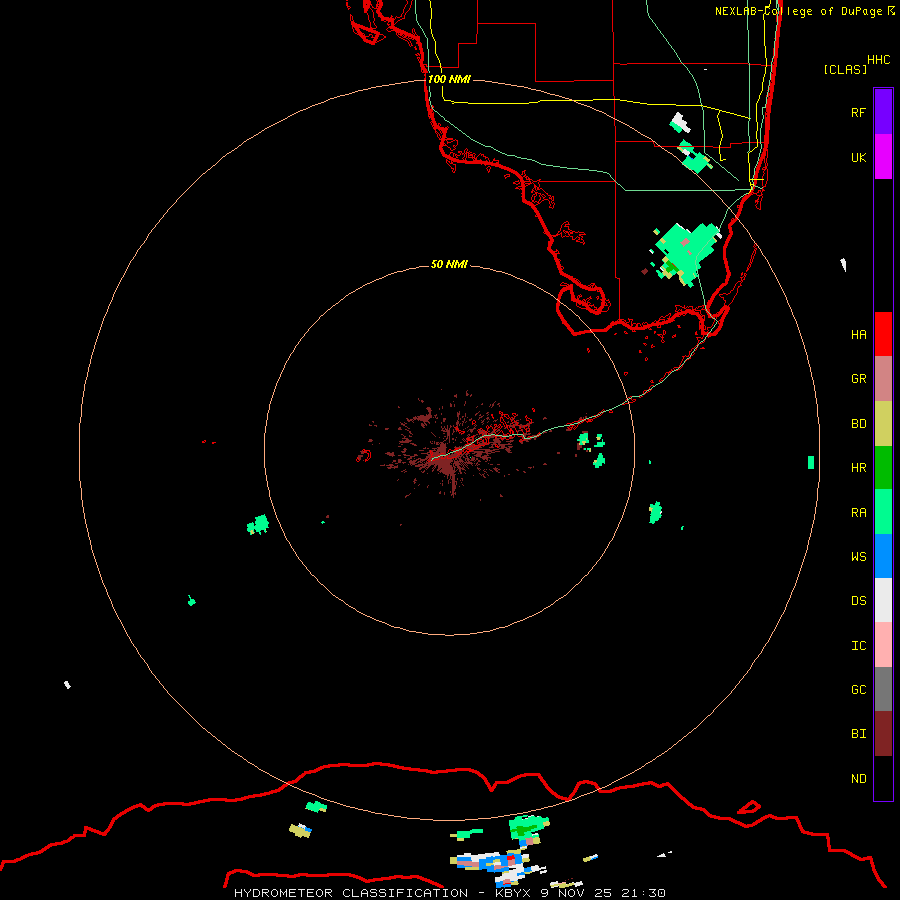The width and height of the screenshot is (900, 900).
Task: Click the "BI" legend label
Action: [858, 734]
